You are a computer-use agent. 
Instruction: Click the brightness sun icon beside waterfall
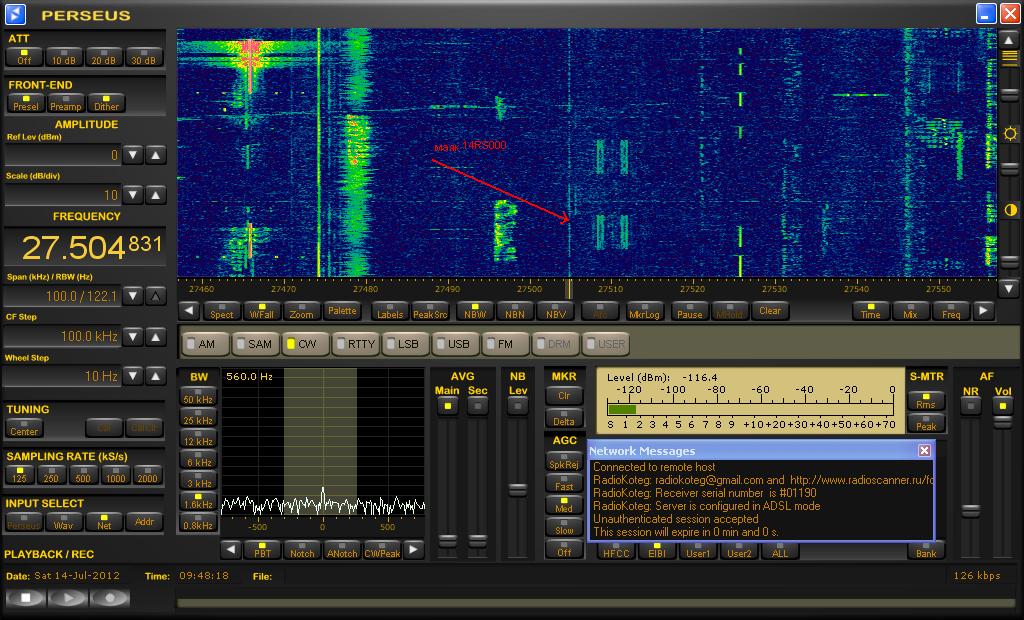tap(1010, 134)
